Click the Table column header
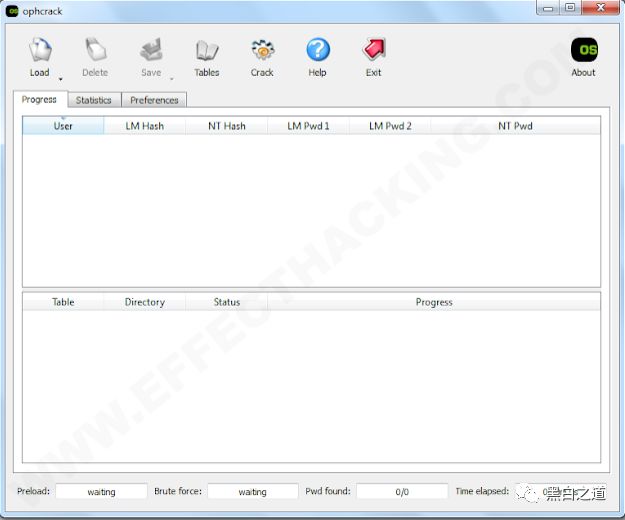The height and width of the screenshot is (520, 625). coord(63,302)
